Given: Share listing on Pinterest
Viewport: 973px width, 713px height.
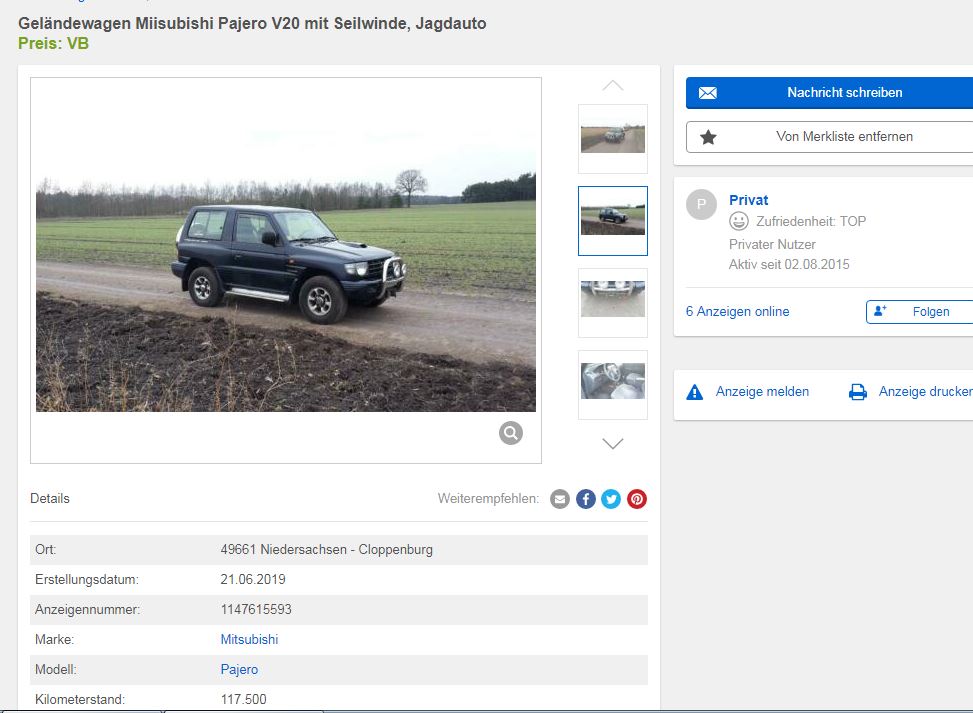Looking at the screenshot, I should point(637,499).
